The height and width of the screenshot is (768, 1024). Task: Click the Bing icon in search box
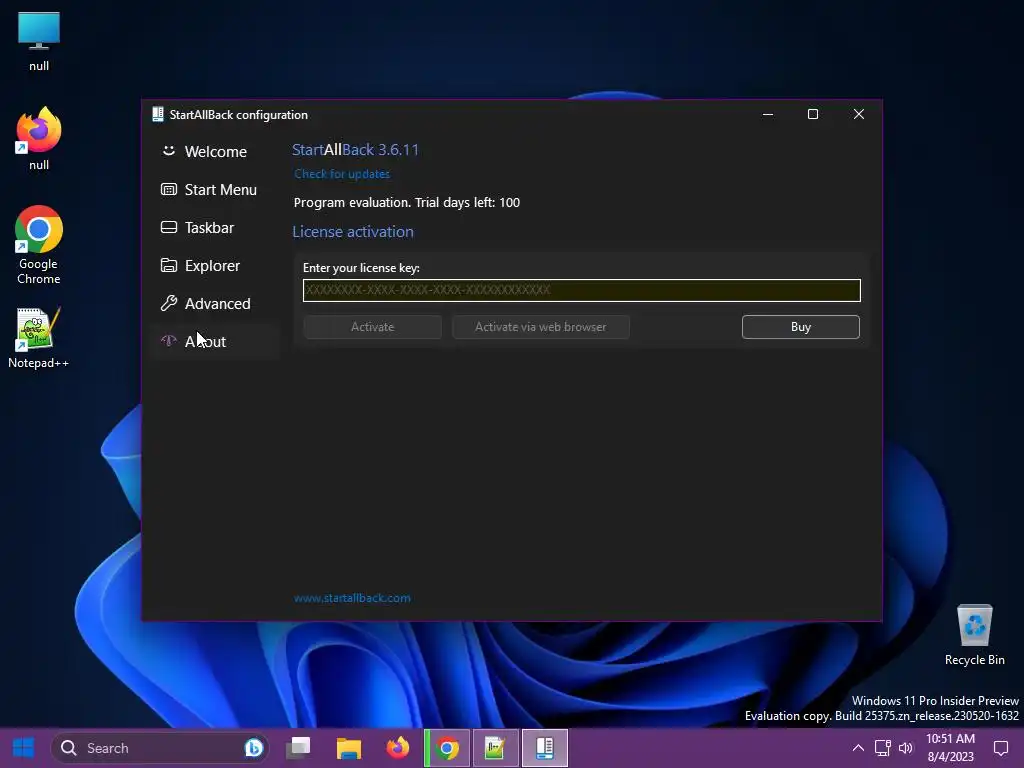[x=253, y=748]
